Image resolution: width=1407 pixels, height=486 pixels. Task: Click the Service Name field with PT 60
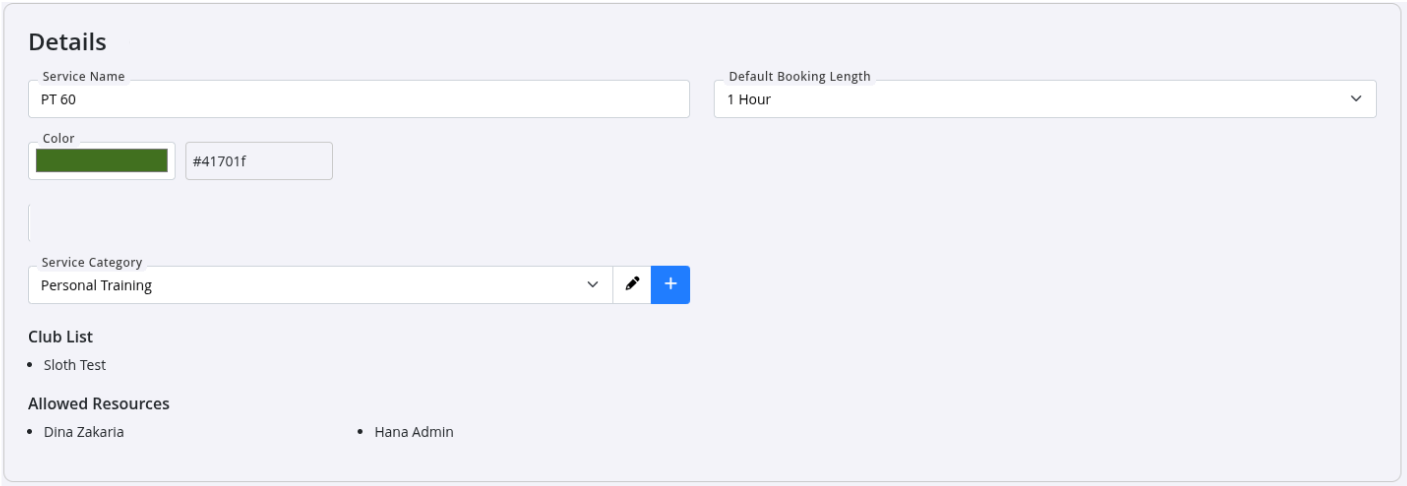click(x=359, y=99)
